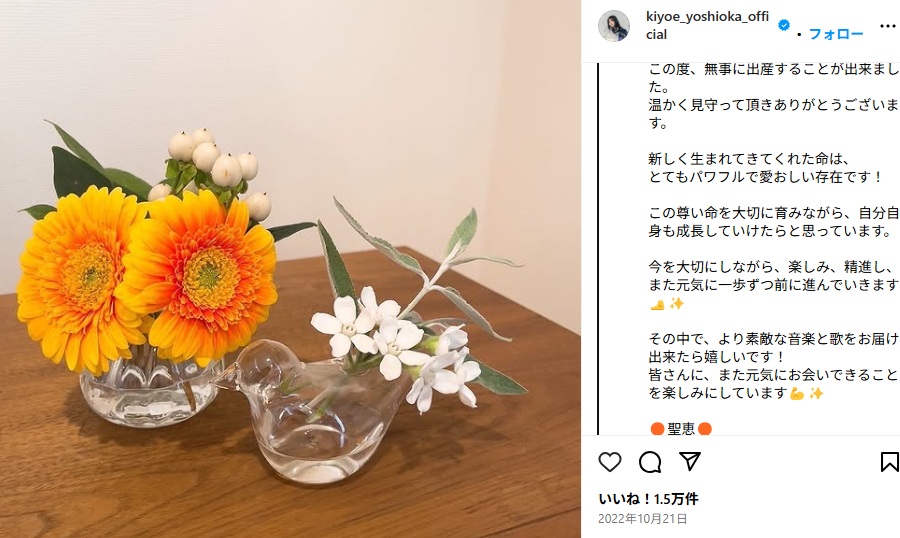This screenshot has height=538, width=900.
Task: Save the post with the bookmark icon
Action: coord(889,462)
